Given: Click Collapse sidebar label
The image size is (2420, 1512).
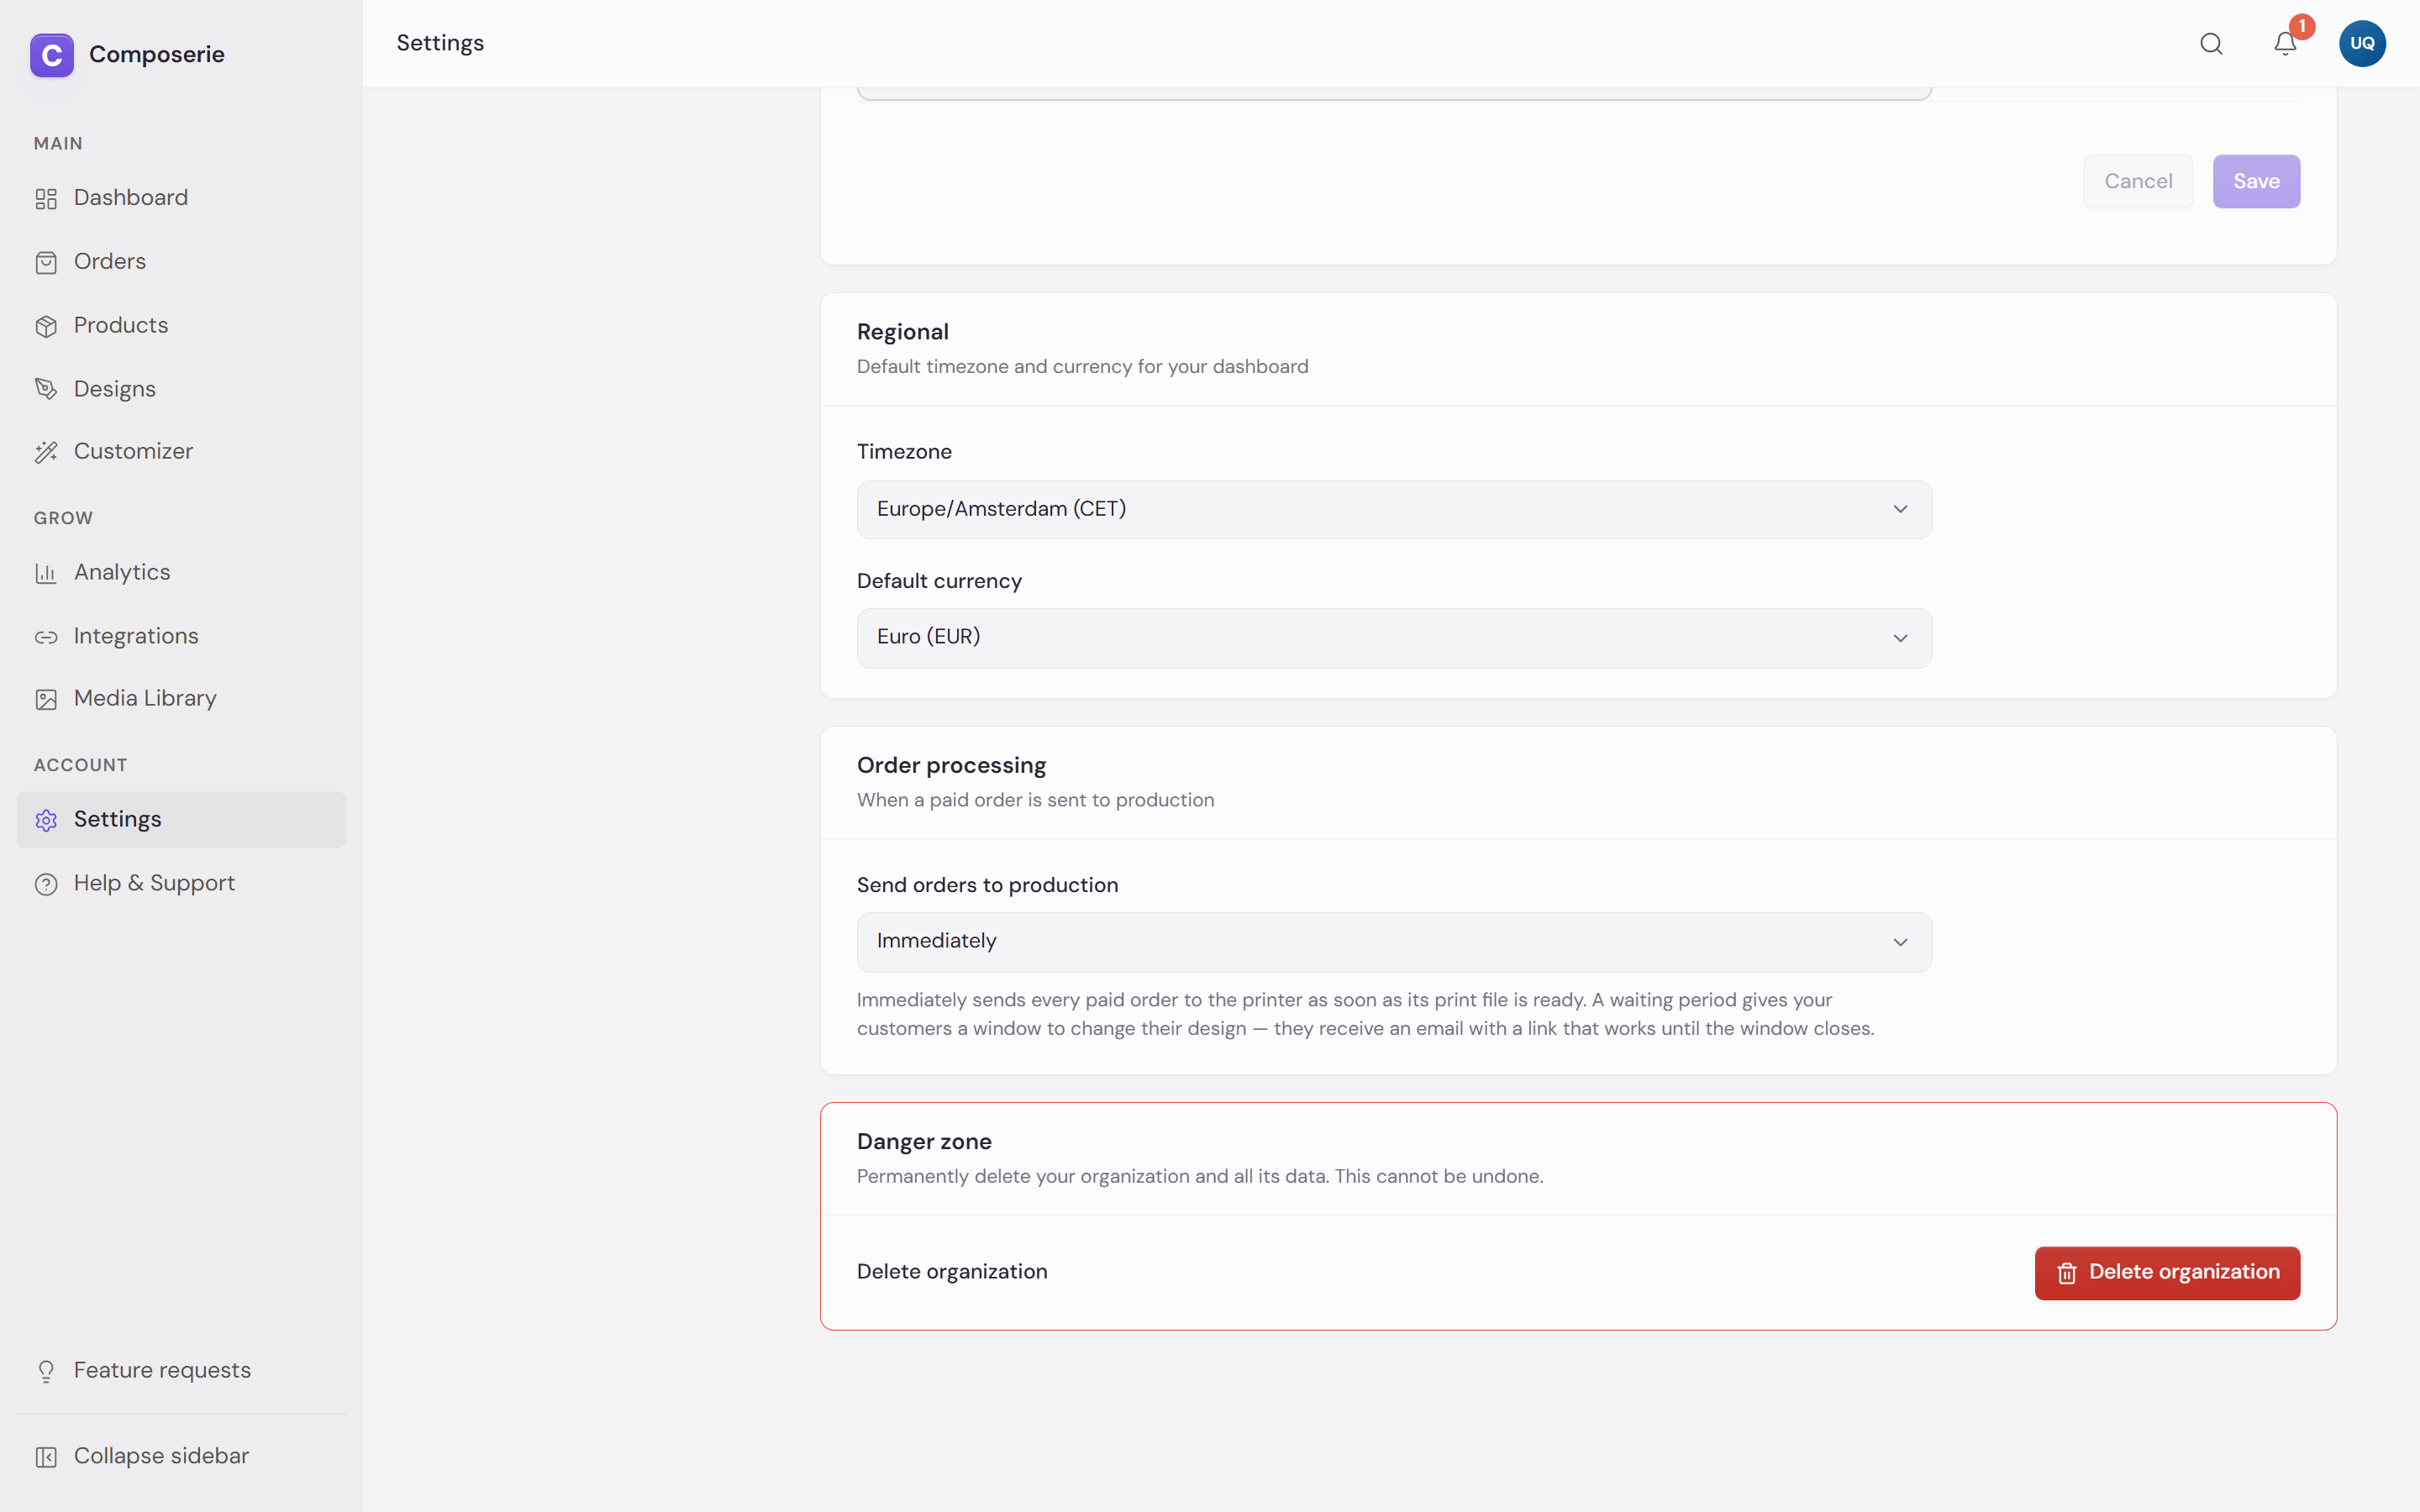Looking at the screenshot, I should pyautogui.click(x=161, y=1456).
